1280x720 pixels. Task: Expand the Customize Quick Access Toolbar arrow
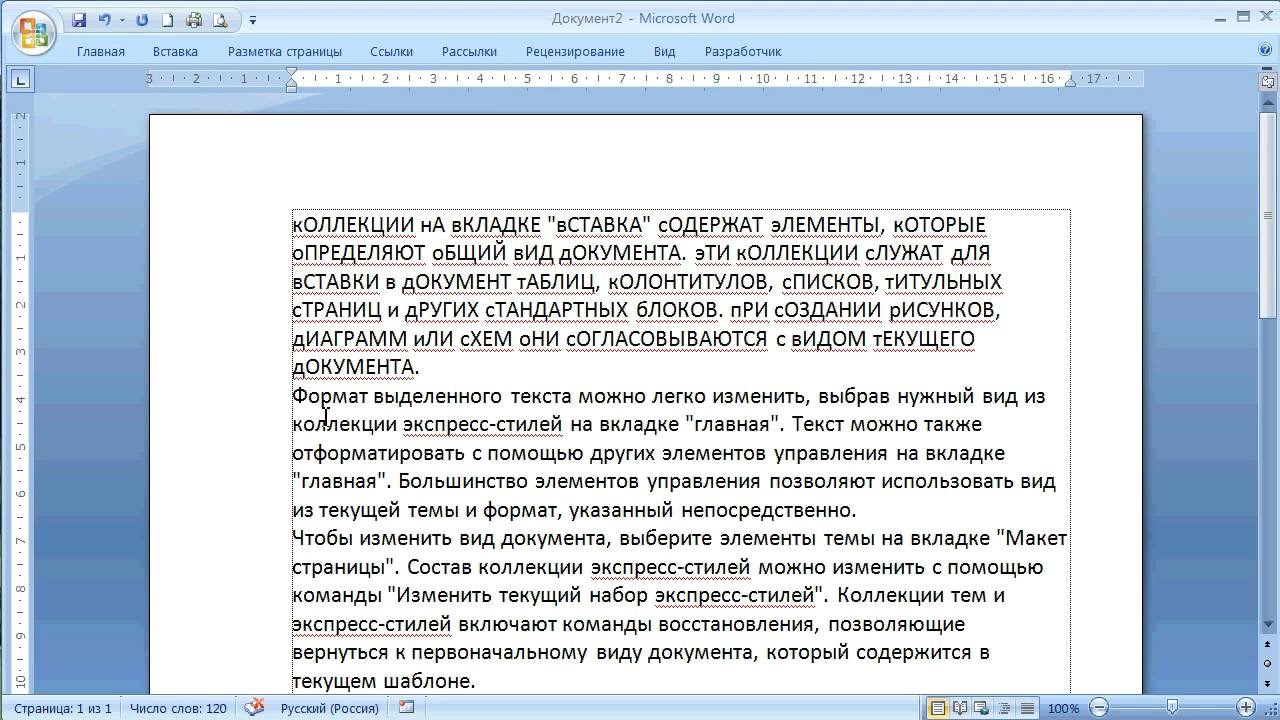252,20
